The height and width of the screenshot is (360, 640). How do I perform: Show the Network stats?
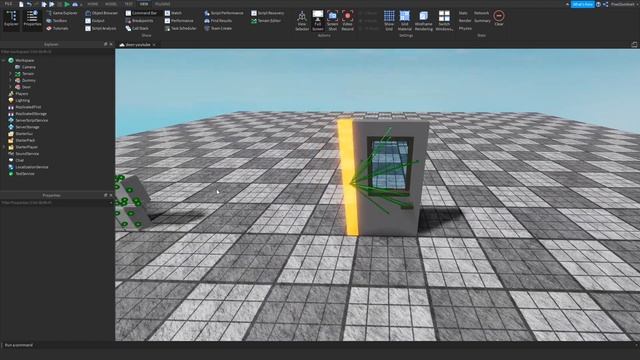(x=481, y=13)
